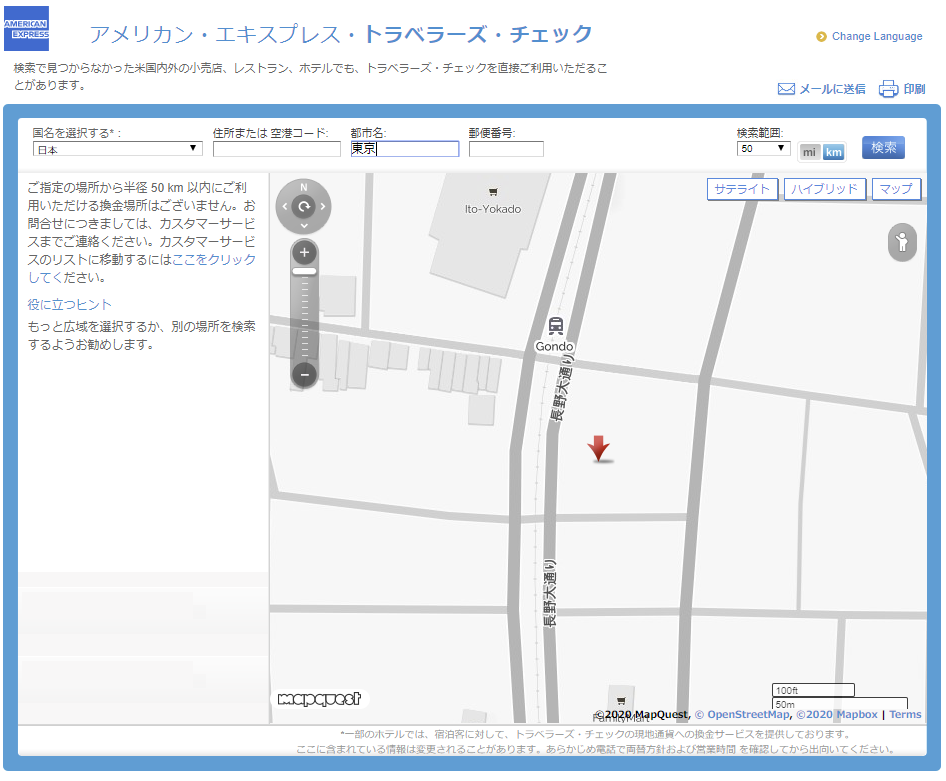Reset map view with center compass button
This screenshot has height=781, width=946.
tap(303, 207)
